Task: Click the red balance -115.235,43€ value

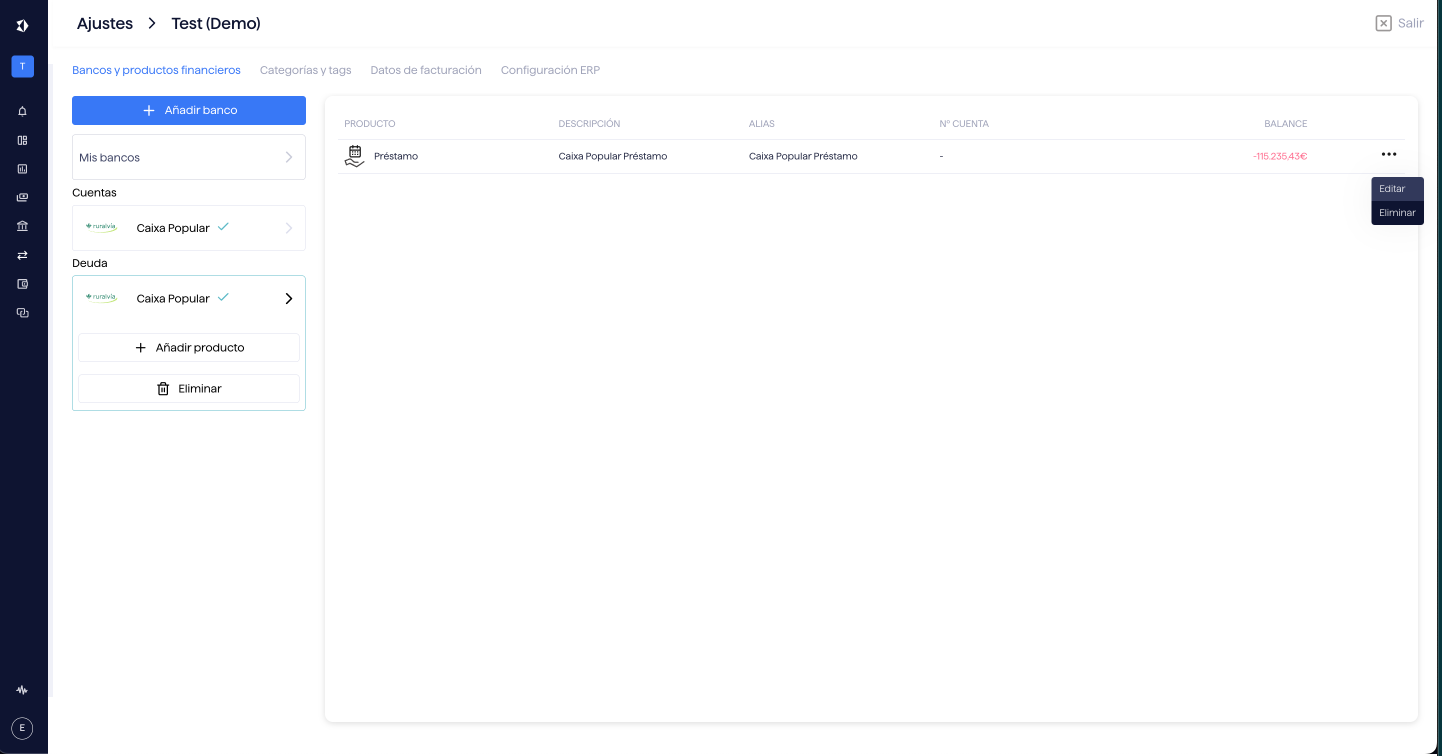Action: tap(1280, 156)
